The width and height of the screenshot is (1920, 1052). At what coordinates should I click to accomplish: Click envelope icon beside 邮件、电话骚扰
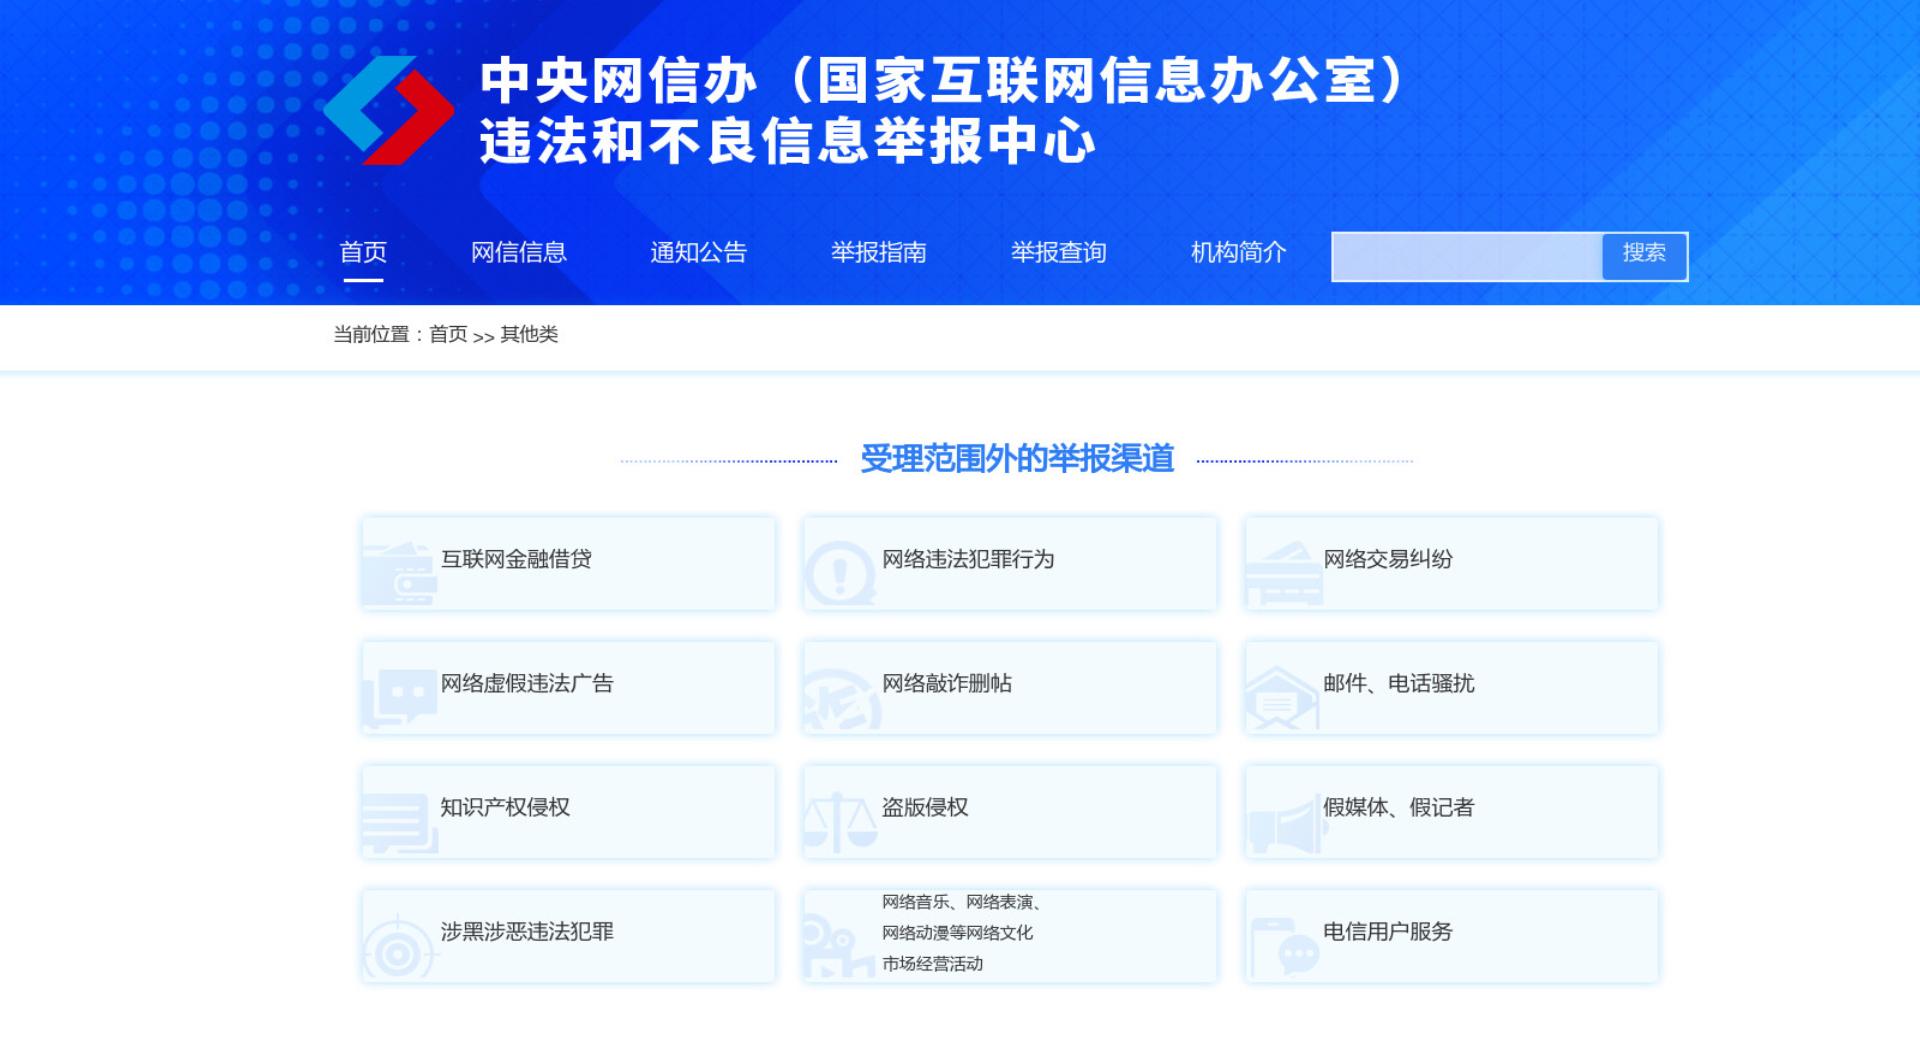point(1283,698)
